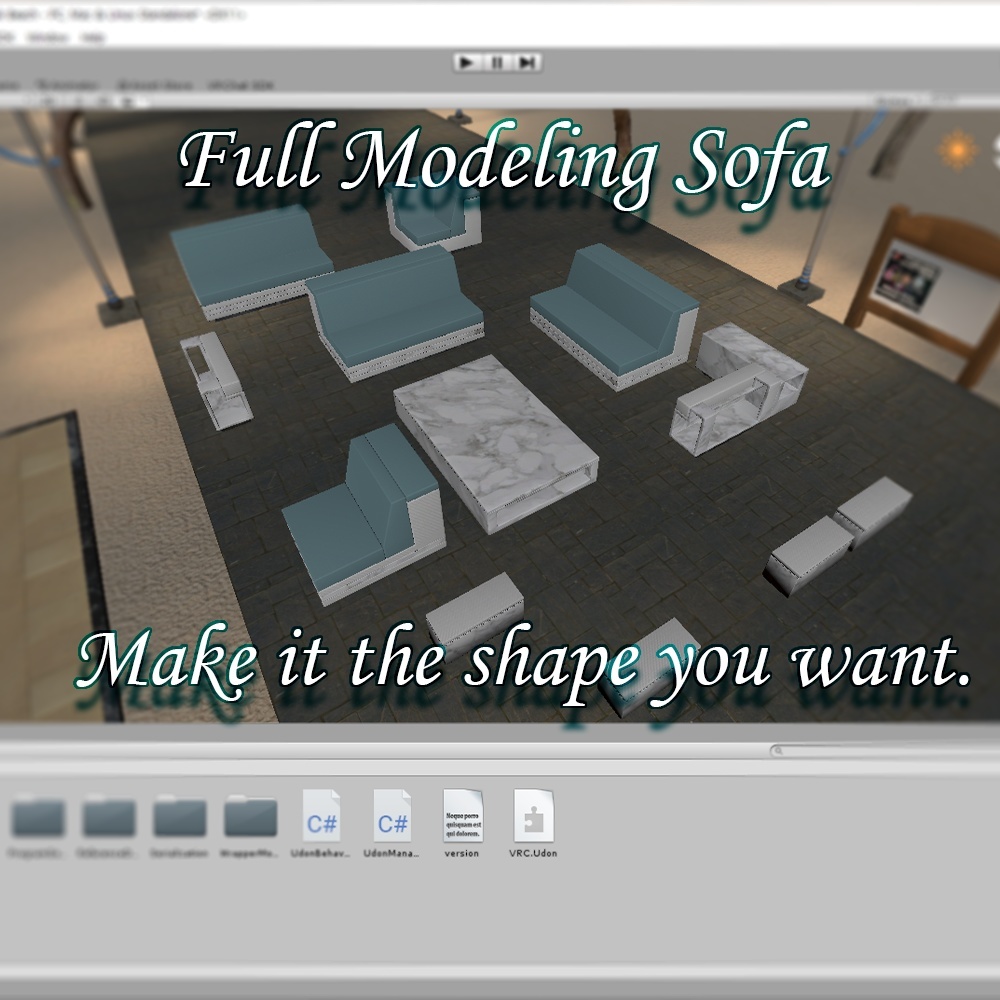The image size is (1000, 1000).
Task: Select the version text file asset
Action: pos(462,823)
